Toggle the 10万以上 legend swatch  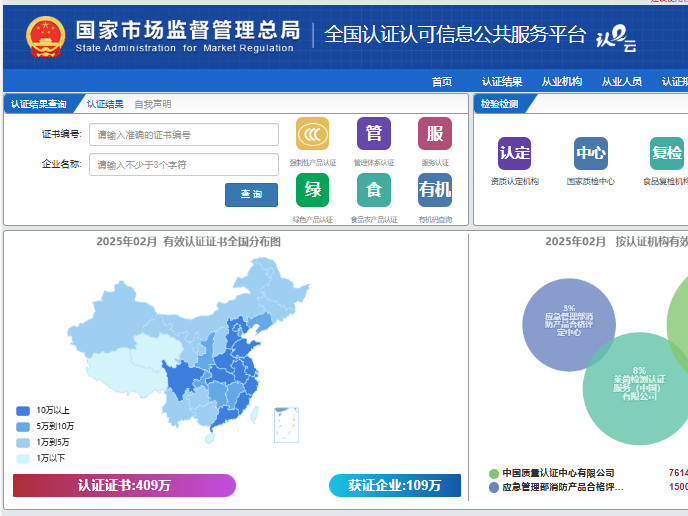coord(23,411)
